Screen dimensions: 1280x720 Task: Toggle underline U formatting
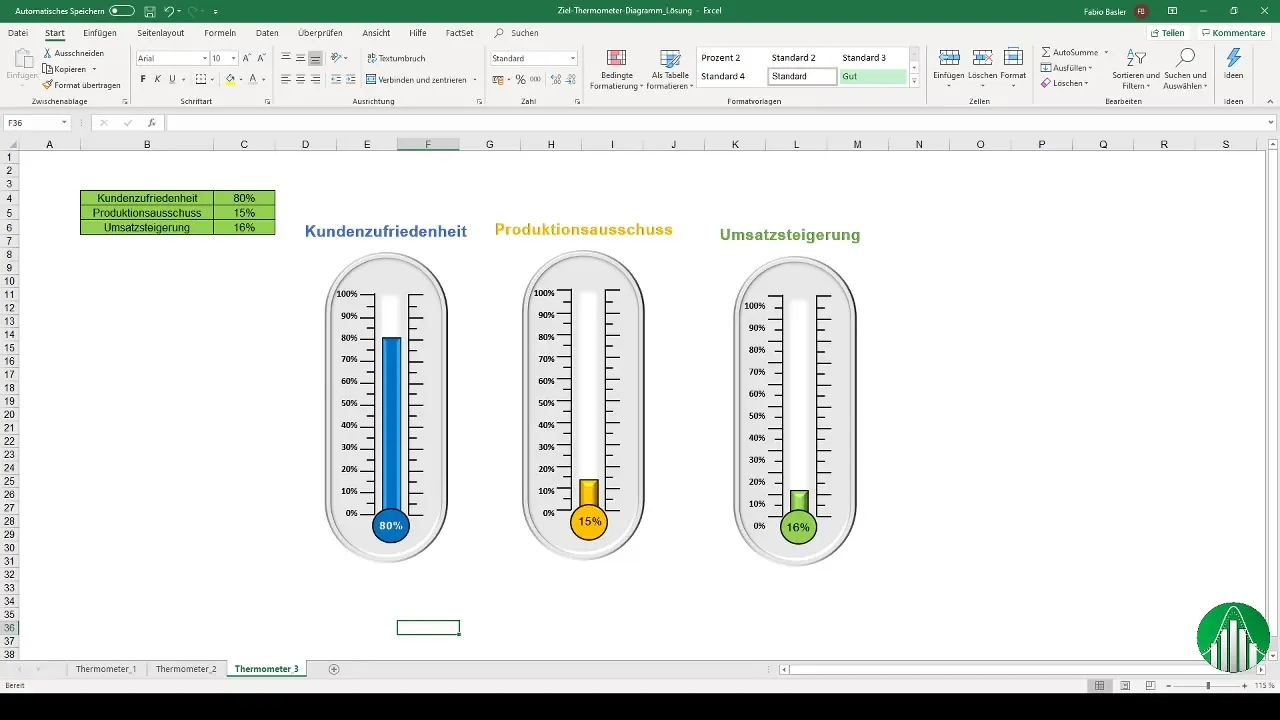coord(172,79)
